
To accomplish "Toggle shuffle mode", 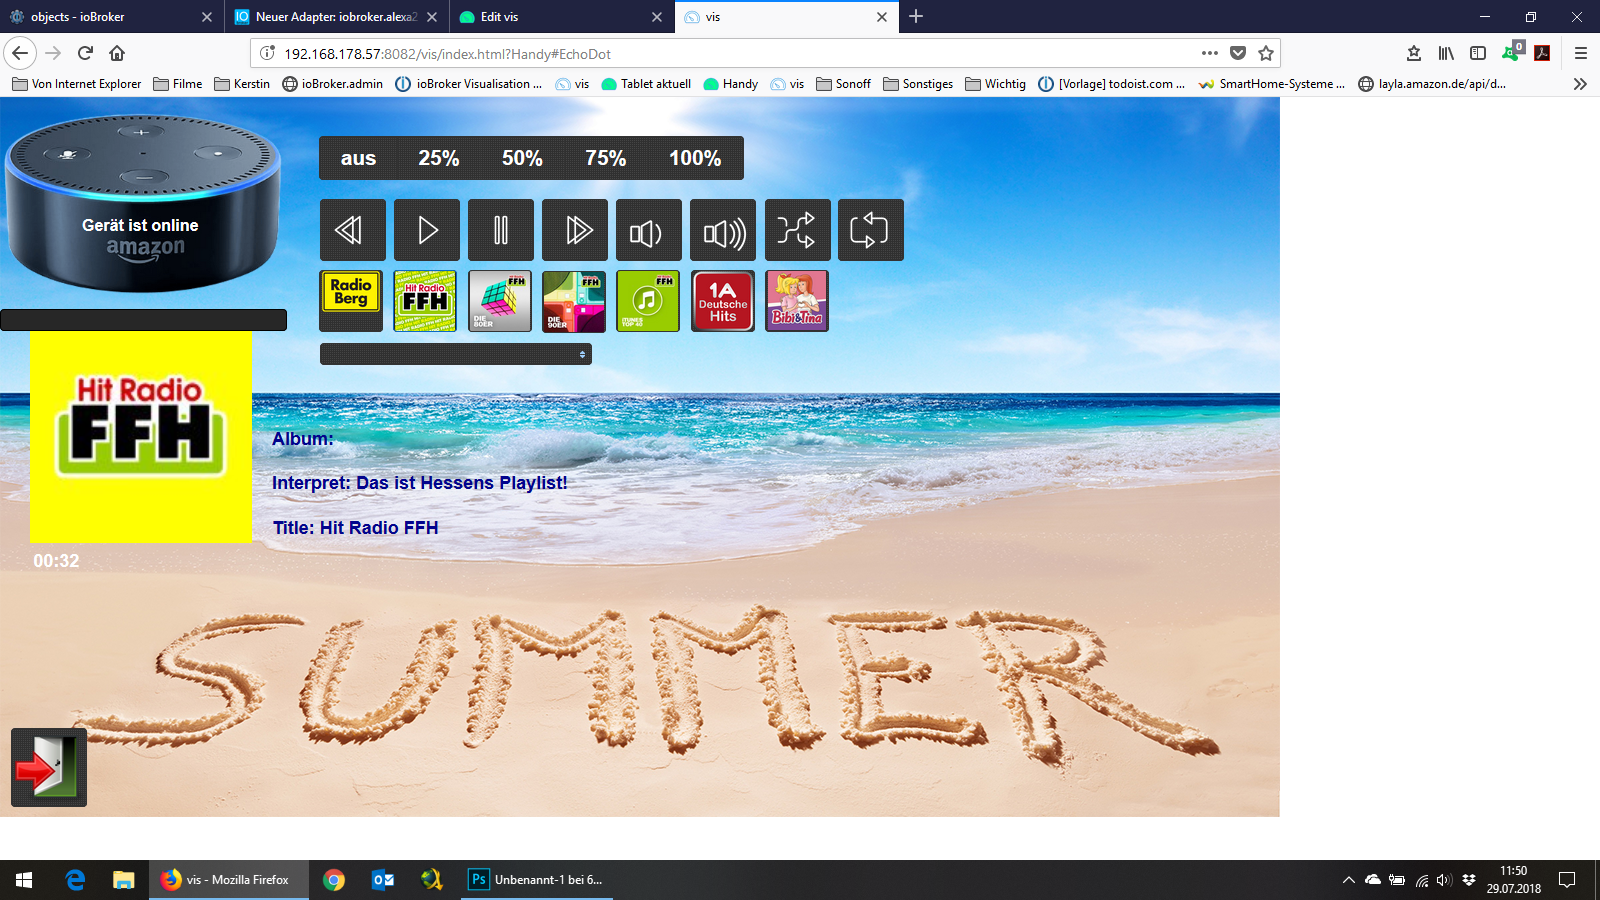I will pyautogui.click(x=797, y=230).
